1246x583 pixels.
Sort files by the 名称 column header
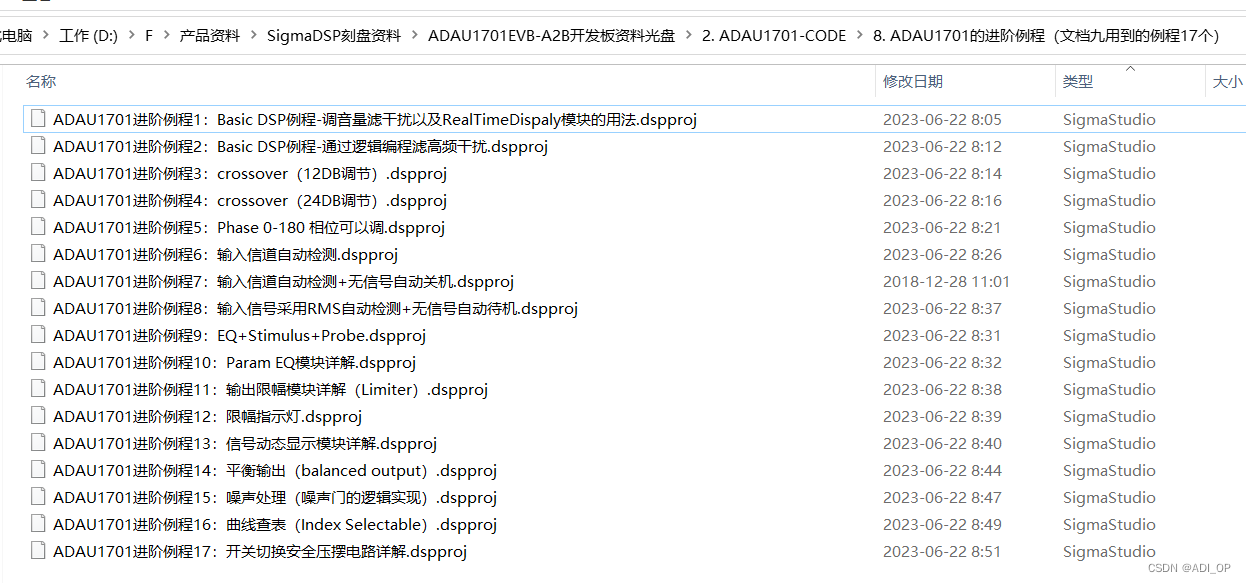tap(41, 81)
